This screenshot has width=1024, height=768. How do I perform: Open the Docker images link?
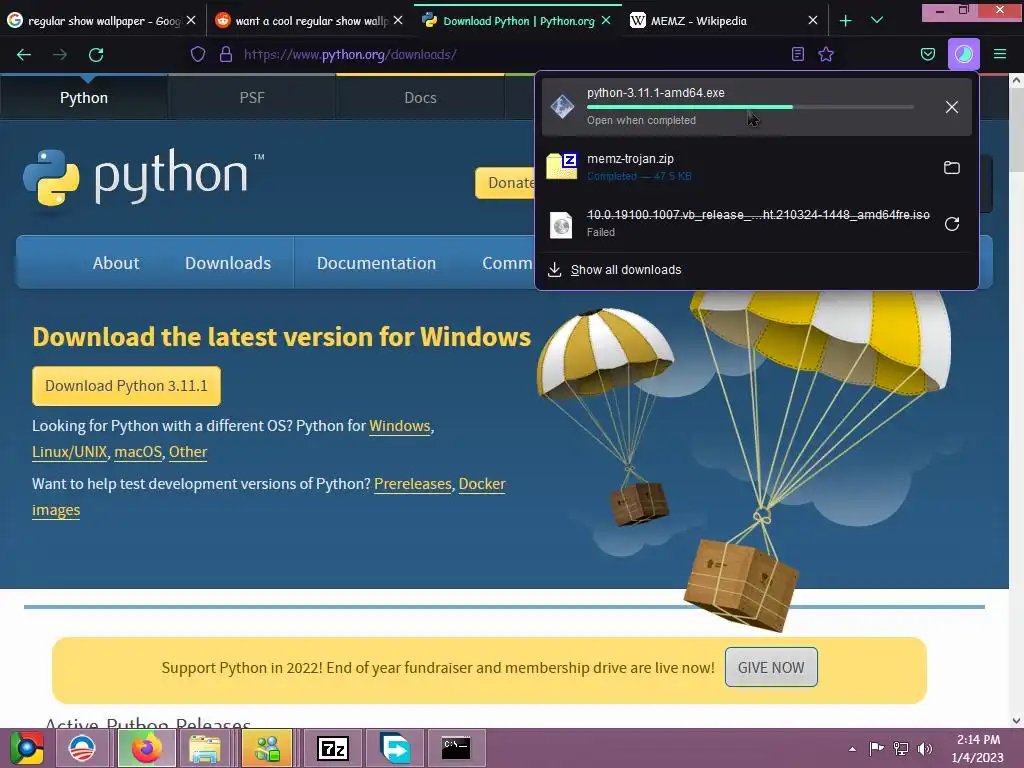[x=482, y=484]
